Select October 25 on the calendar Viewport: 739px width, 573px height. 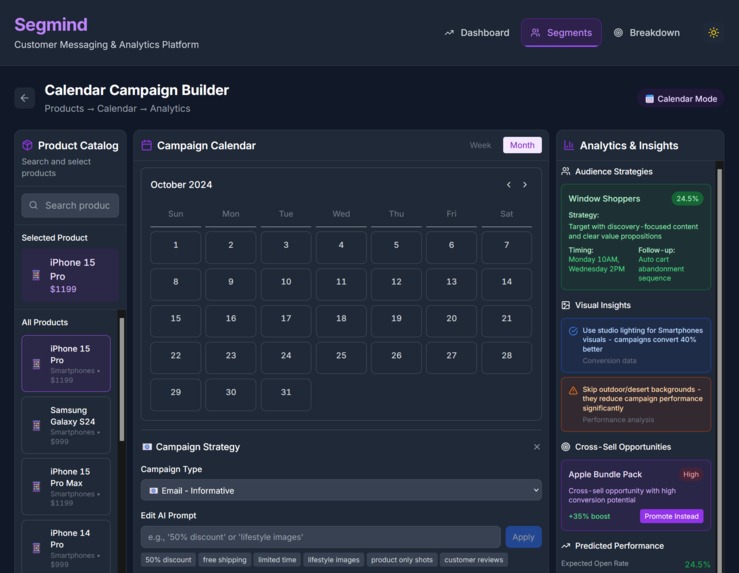point(341,358)
